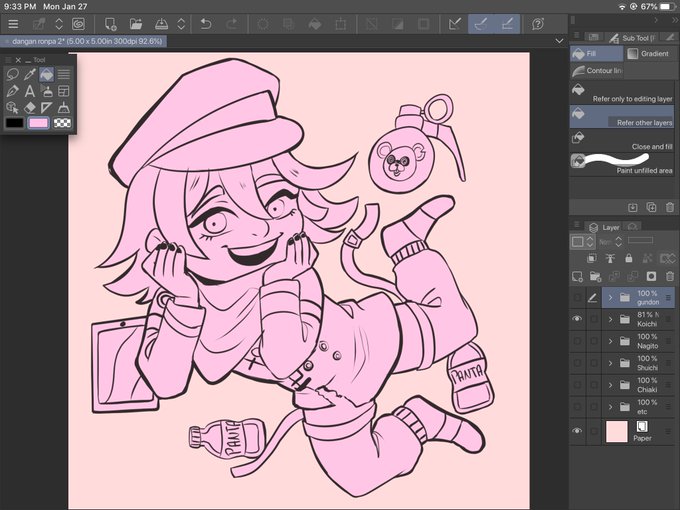Image resolution: width=680 pixels, height=510 pixels.
Task: Open the save options stepper arrows
Action: (x=181, y=24)
